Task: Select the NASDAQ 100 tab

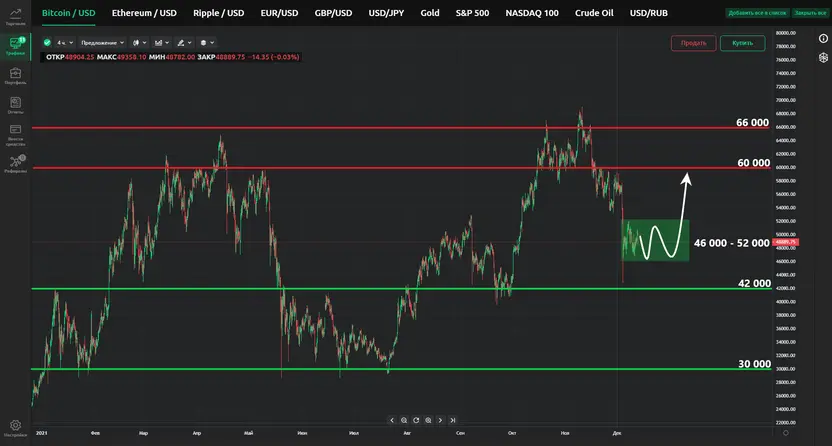Action: pyautogui.click(x=532, y=13)
